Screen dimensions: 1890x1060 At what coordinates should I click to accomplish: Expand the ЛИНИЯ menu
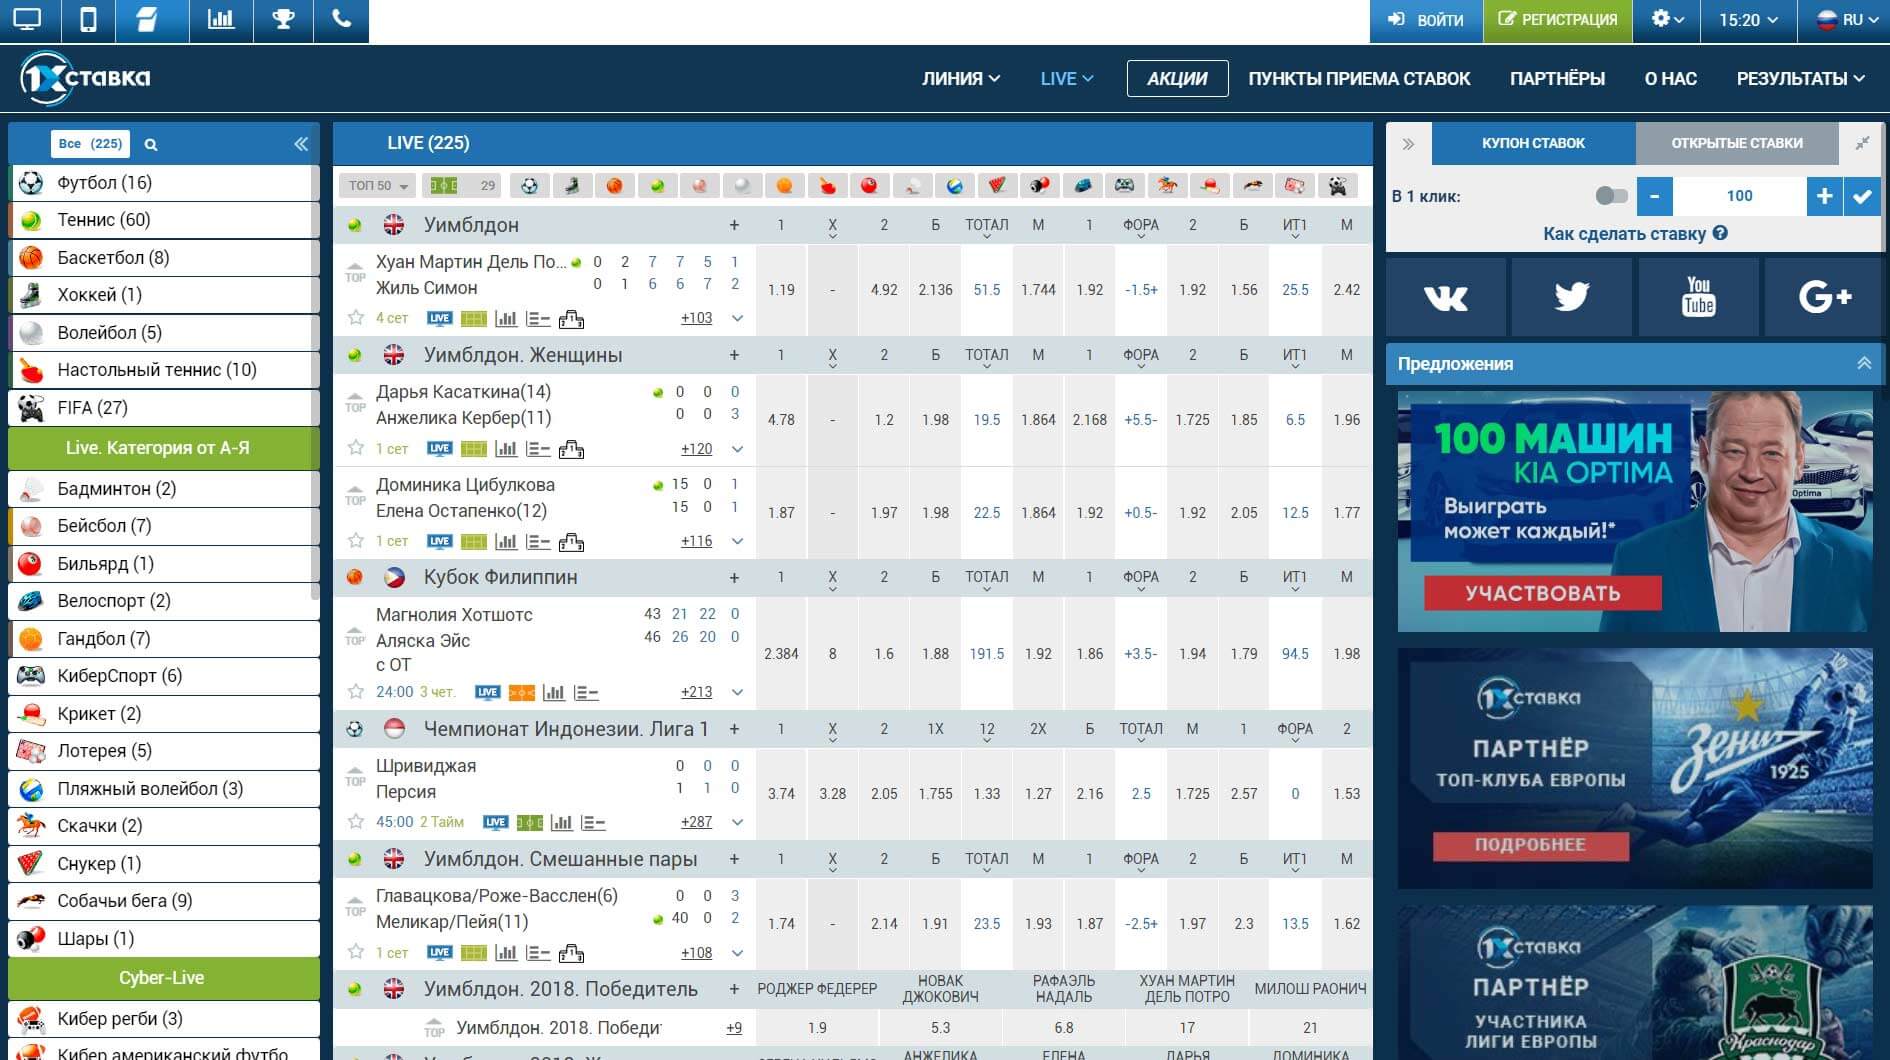(960, 79)
